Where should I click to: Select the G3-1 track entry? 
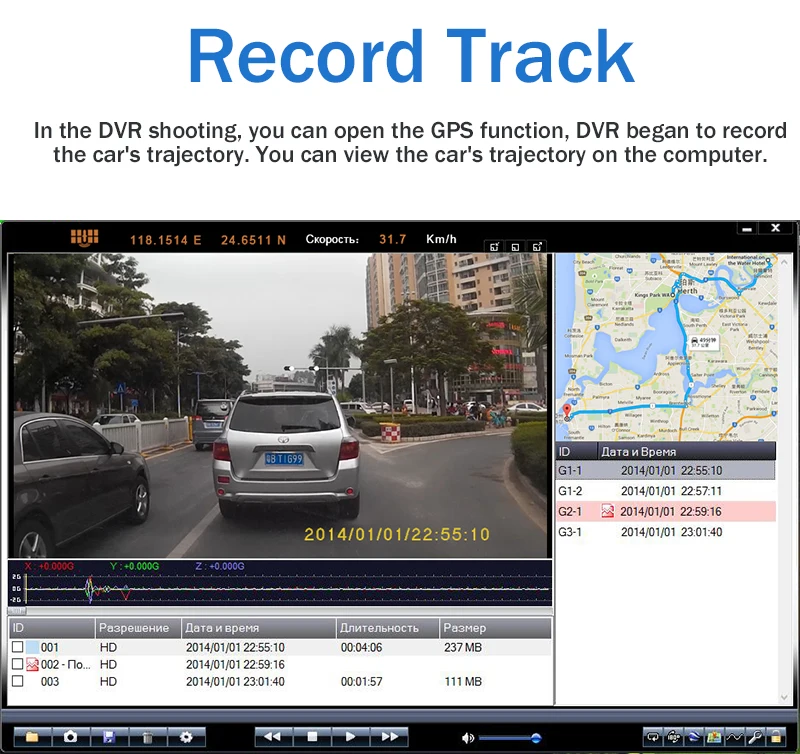[x=665, y=532]
